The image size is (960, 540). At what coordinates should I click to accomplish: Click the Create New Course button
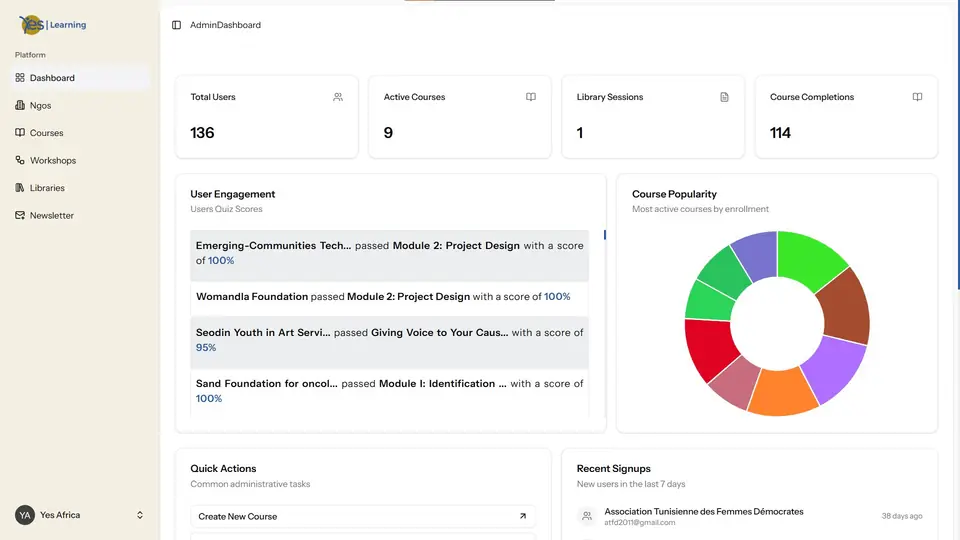click(x=363, y=516)
